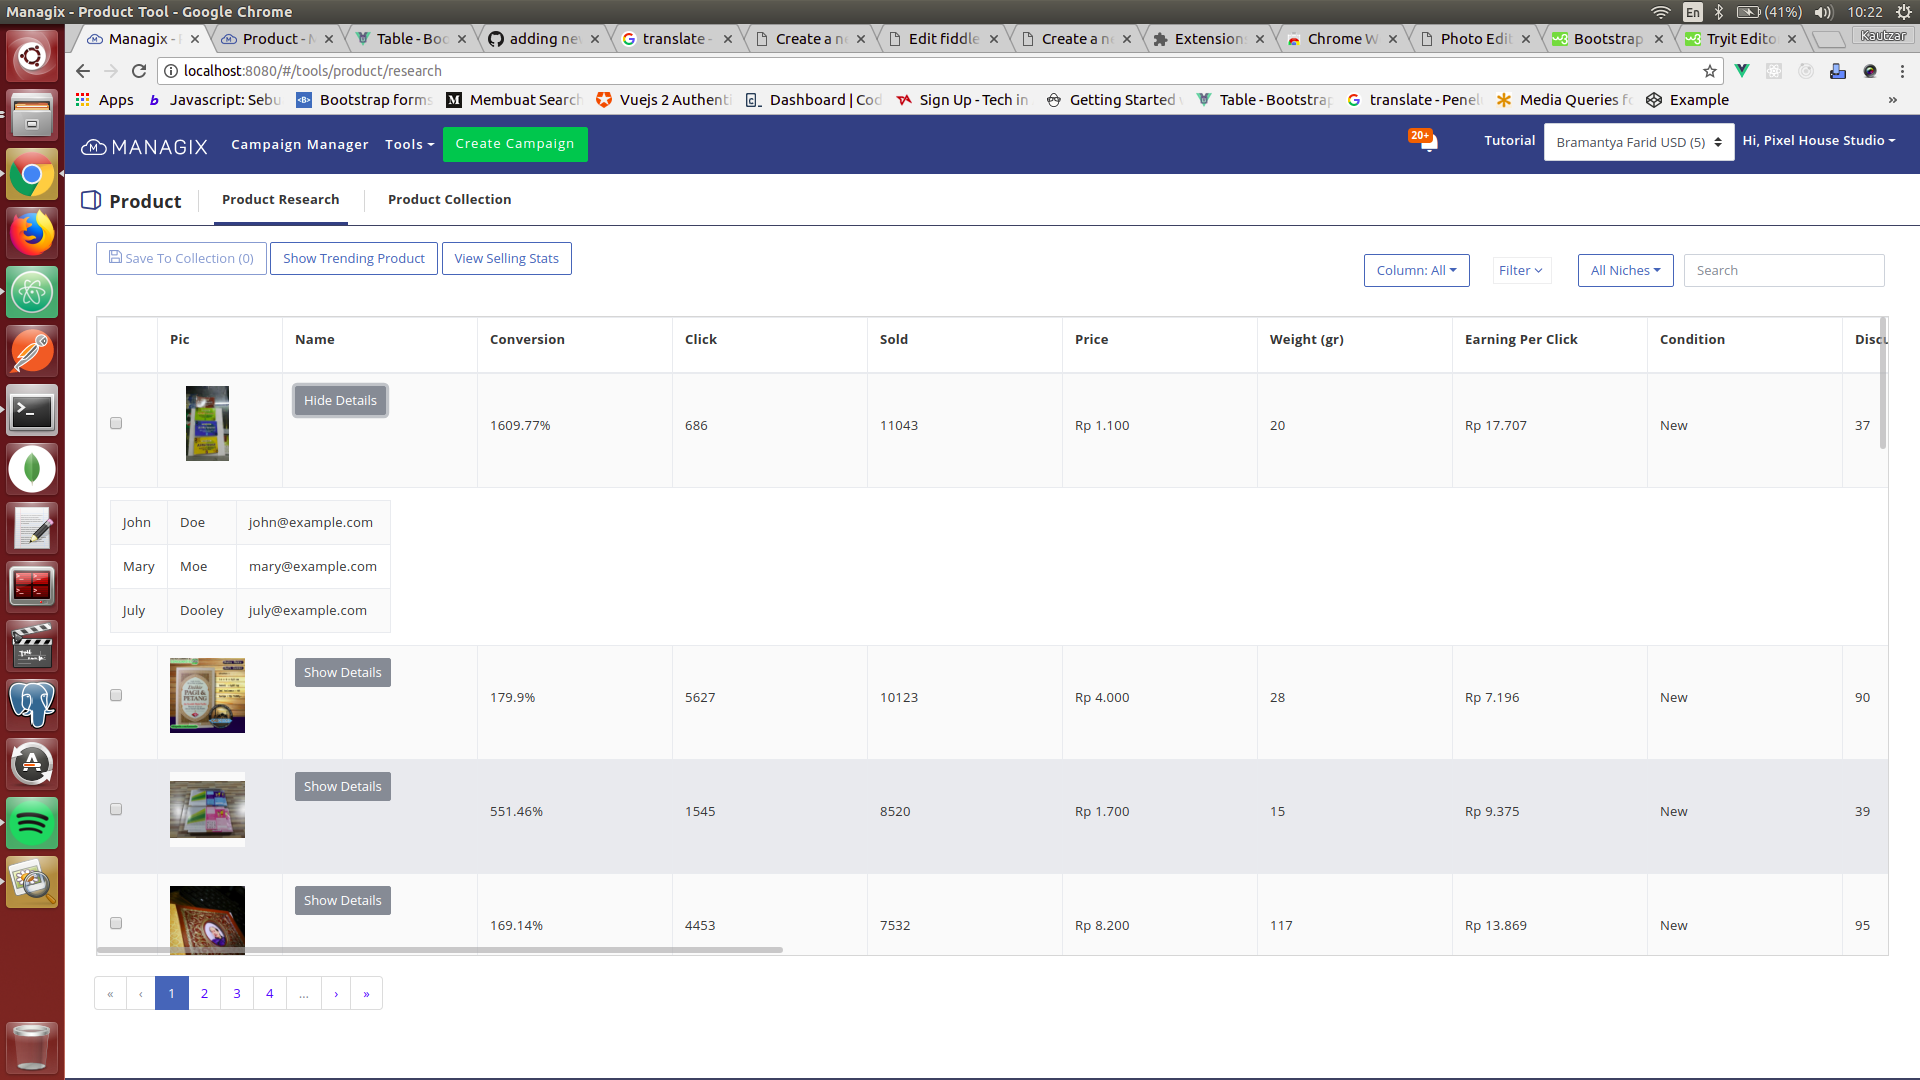This screenshot has height=1080, width=1920.
Task: Expand the Filter dropdown
Action: point(1520,270)
